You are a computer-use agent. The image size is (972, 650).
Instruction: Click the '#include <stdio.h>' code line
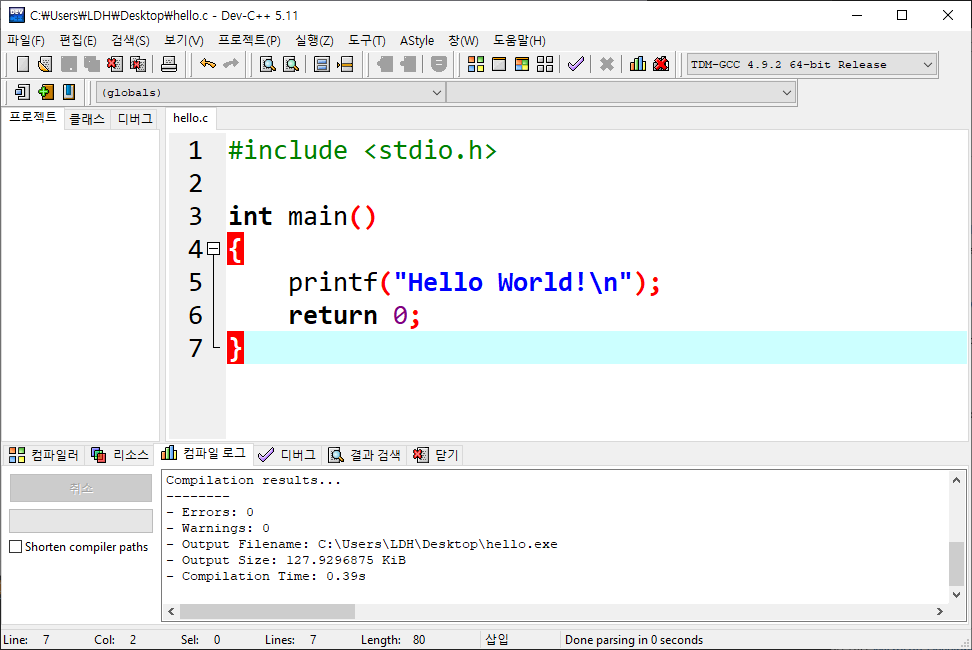coord(363,151)
